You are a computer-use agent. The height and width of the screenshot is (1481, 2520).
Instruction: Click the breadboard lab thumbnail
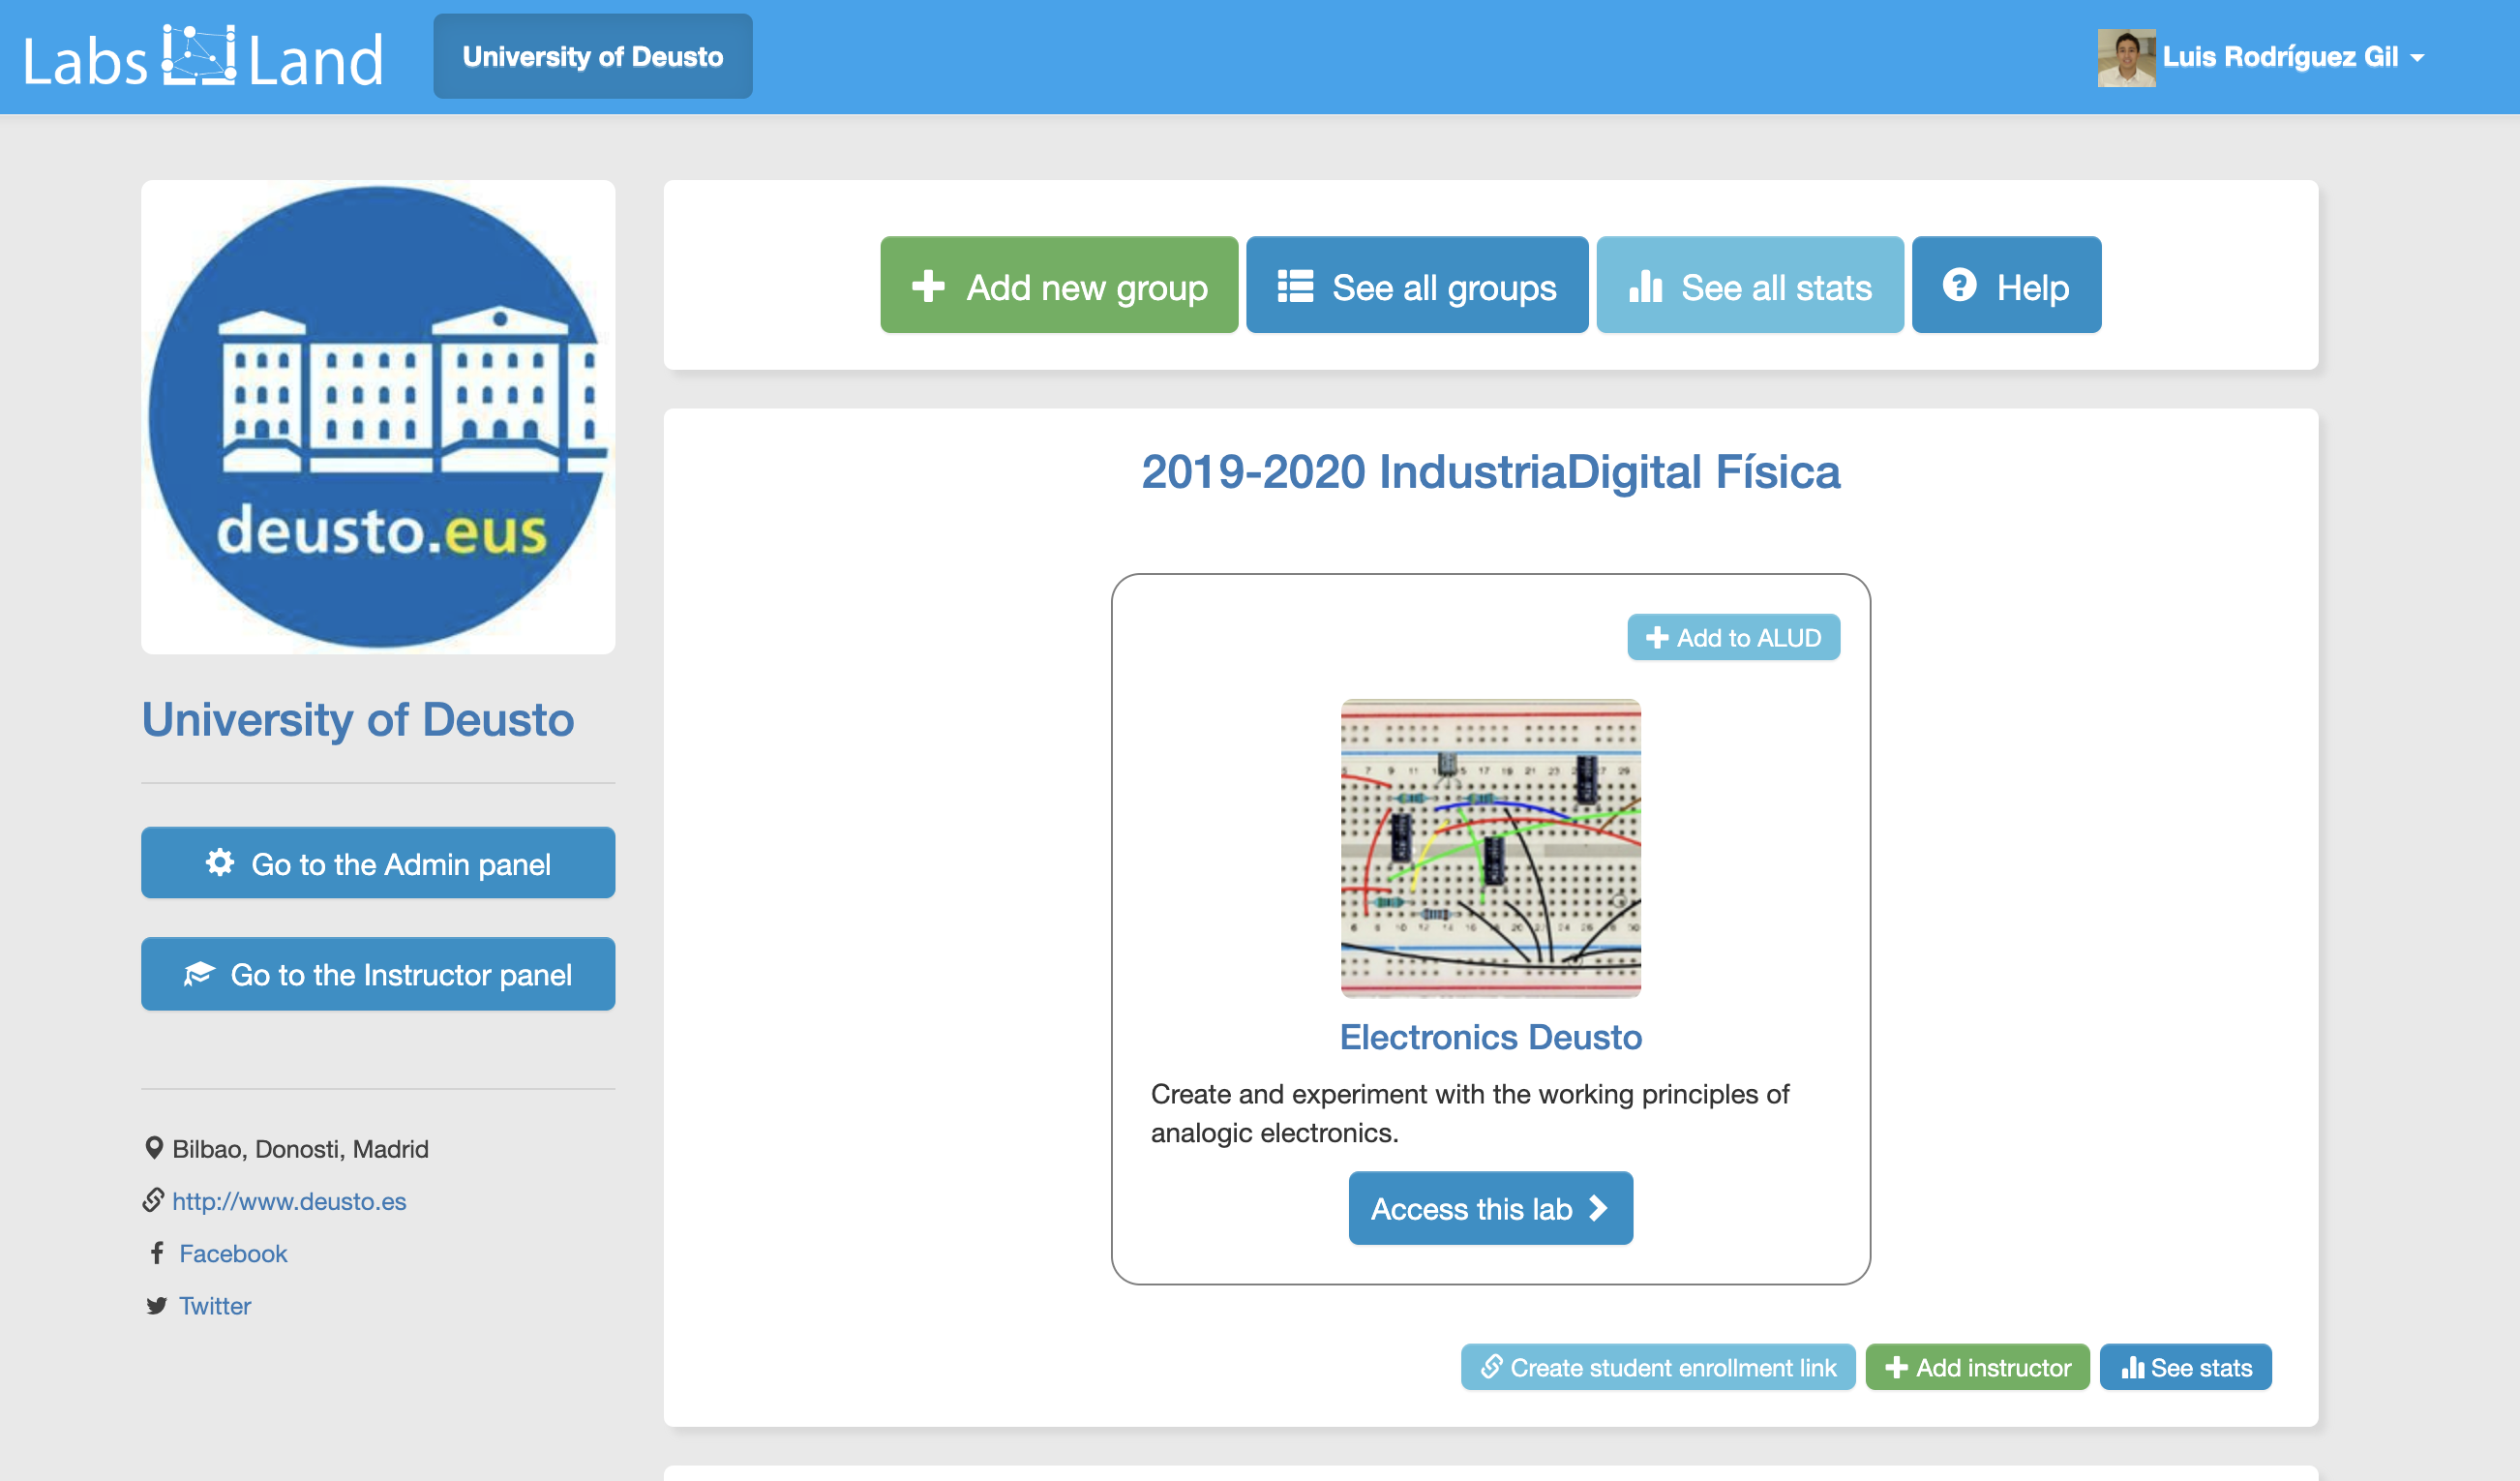point(1490,848)
